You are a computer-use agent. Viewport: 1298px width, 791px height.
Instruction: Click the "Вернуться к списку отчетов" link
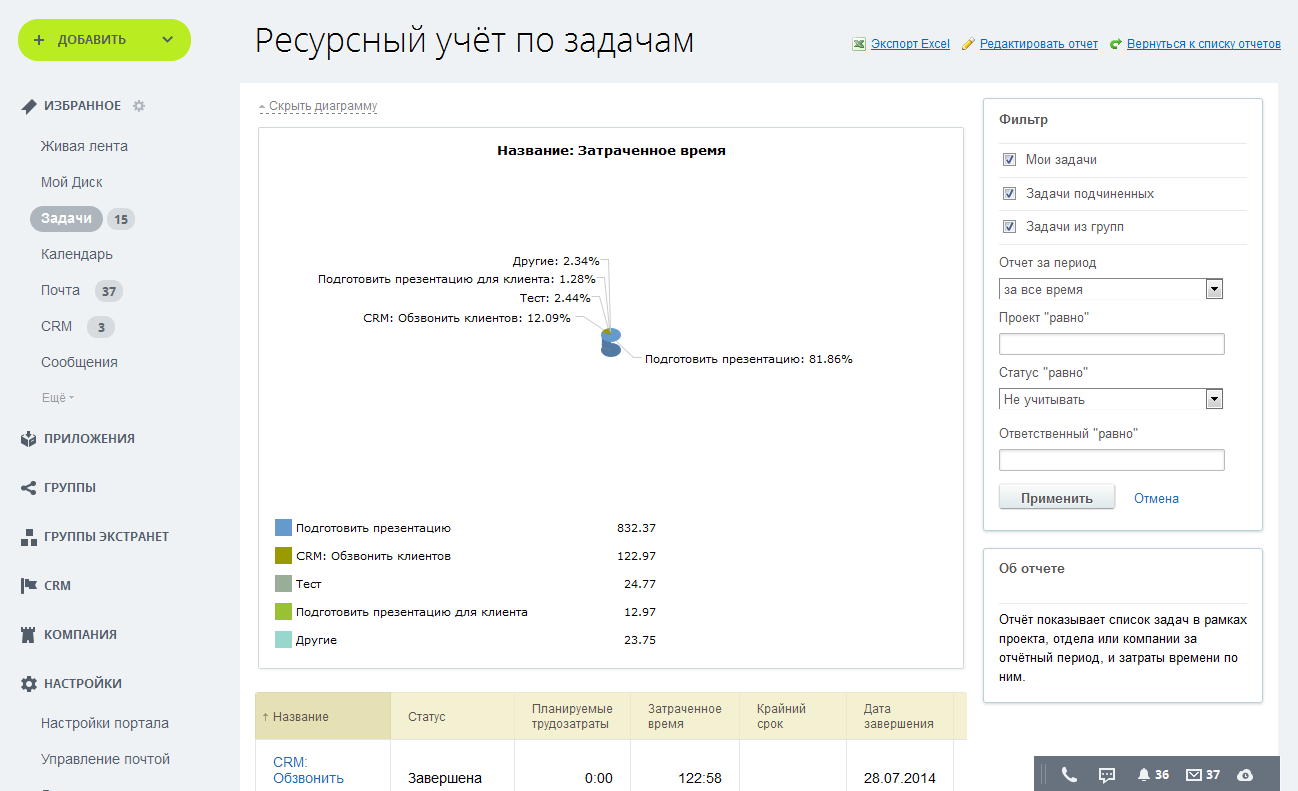(x=1203, y=44)
